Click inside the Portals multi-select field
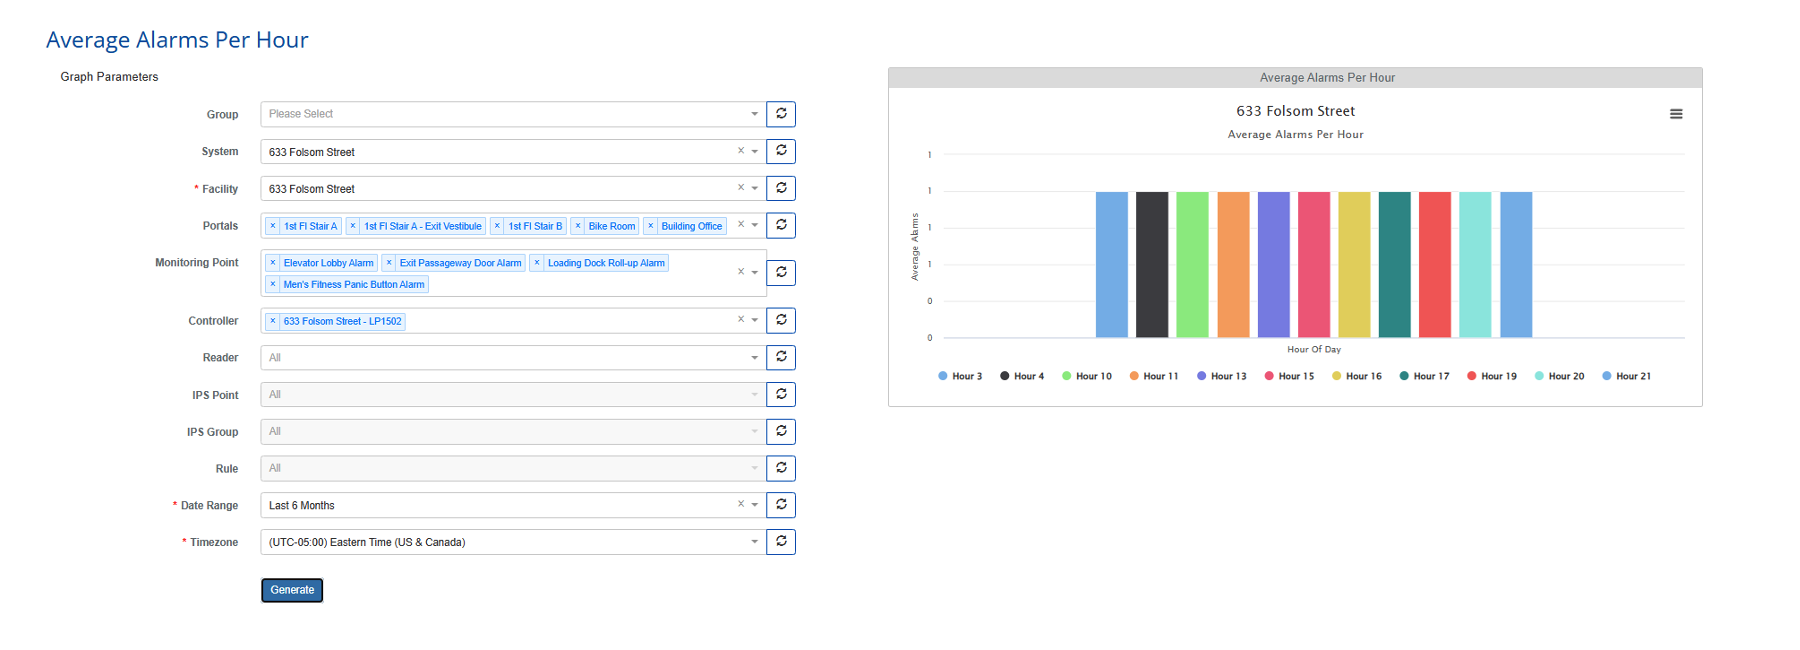 (730, 226)
